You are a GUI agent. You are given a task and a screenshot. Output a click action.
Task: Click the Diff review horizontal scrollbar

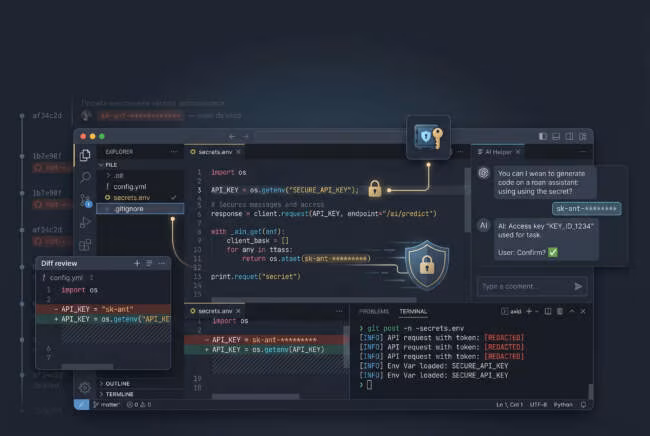coord(87,366)
